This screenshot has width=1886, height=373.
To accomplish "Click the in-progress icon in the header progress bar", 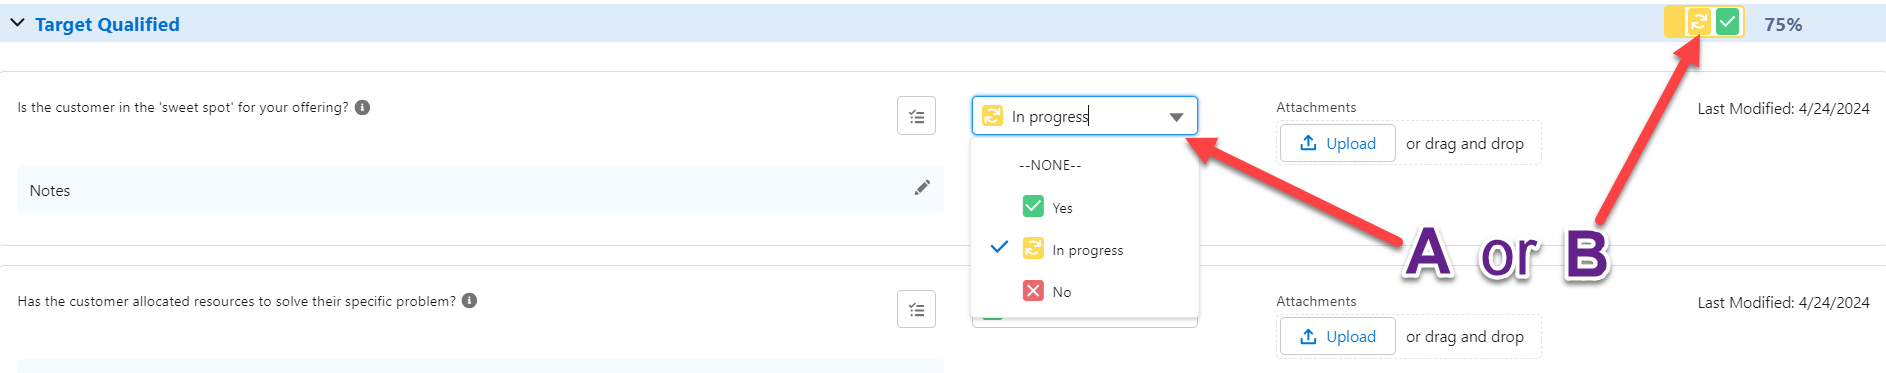I will pos(1699,22).
